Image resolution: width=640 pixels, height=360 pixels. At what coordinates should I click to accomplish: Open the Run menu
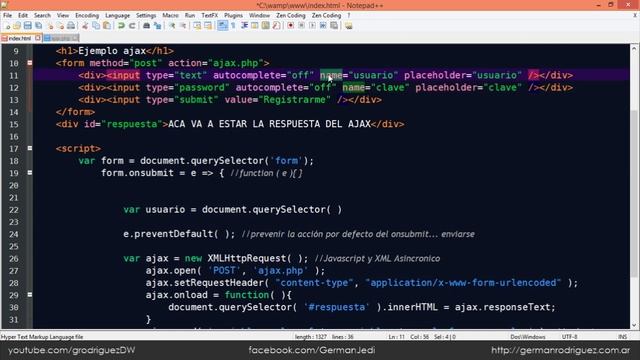click(190, 15)
